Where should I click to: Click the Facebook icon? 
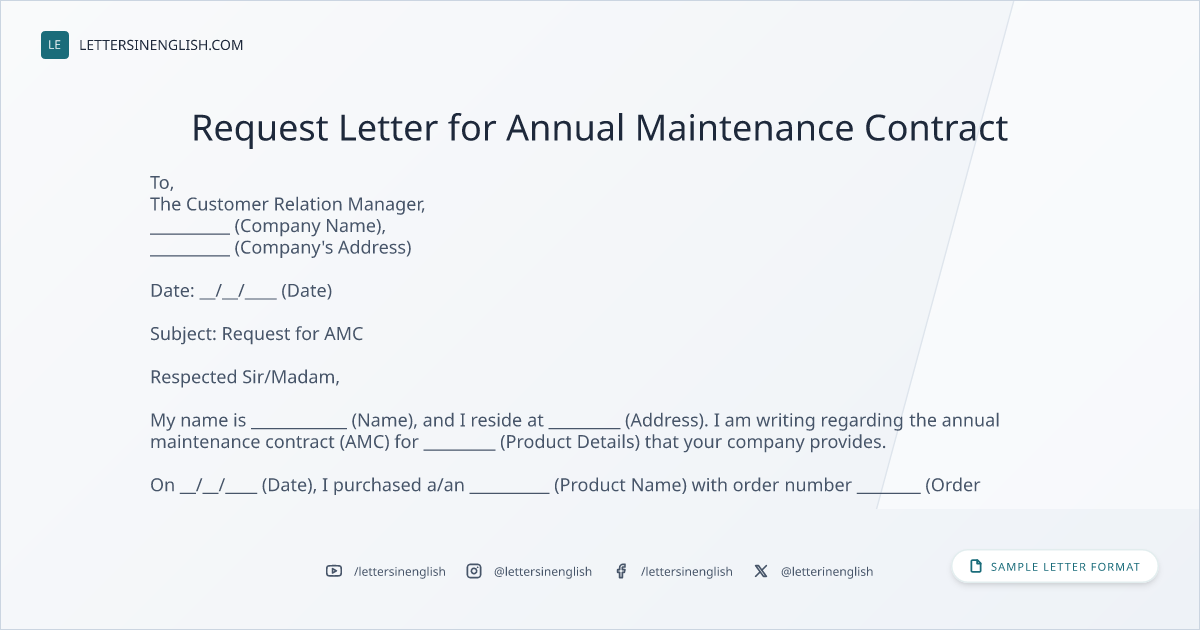[x=621, y=571]
